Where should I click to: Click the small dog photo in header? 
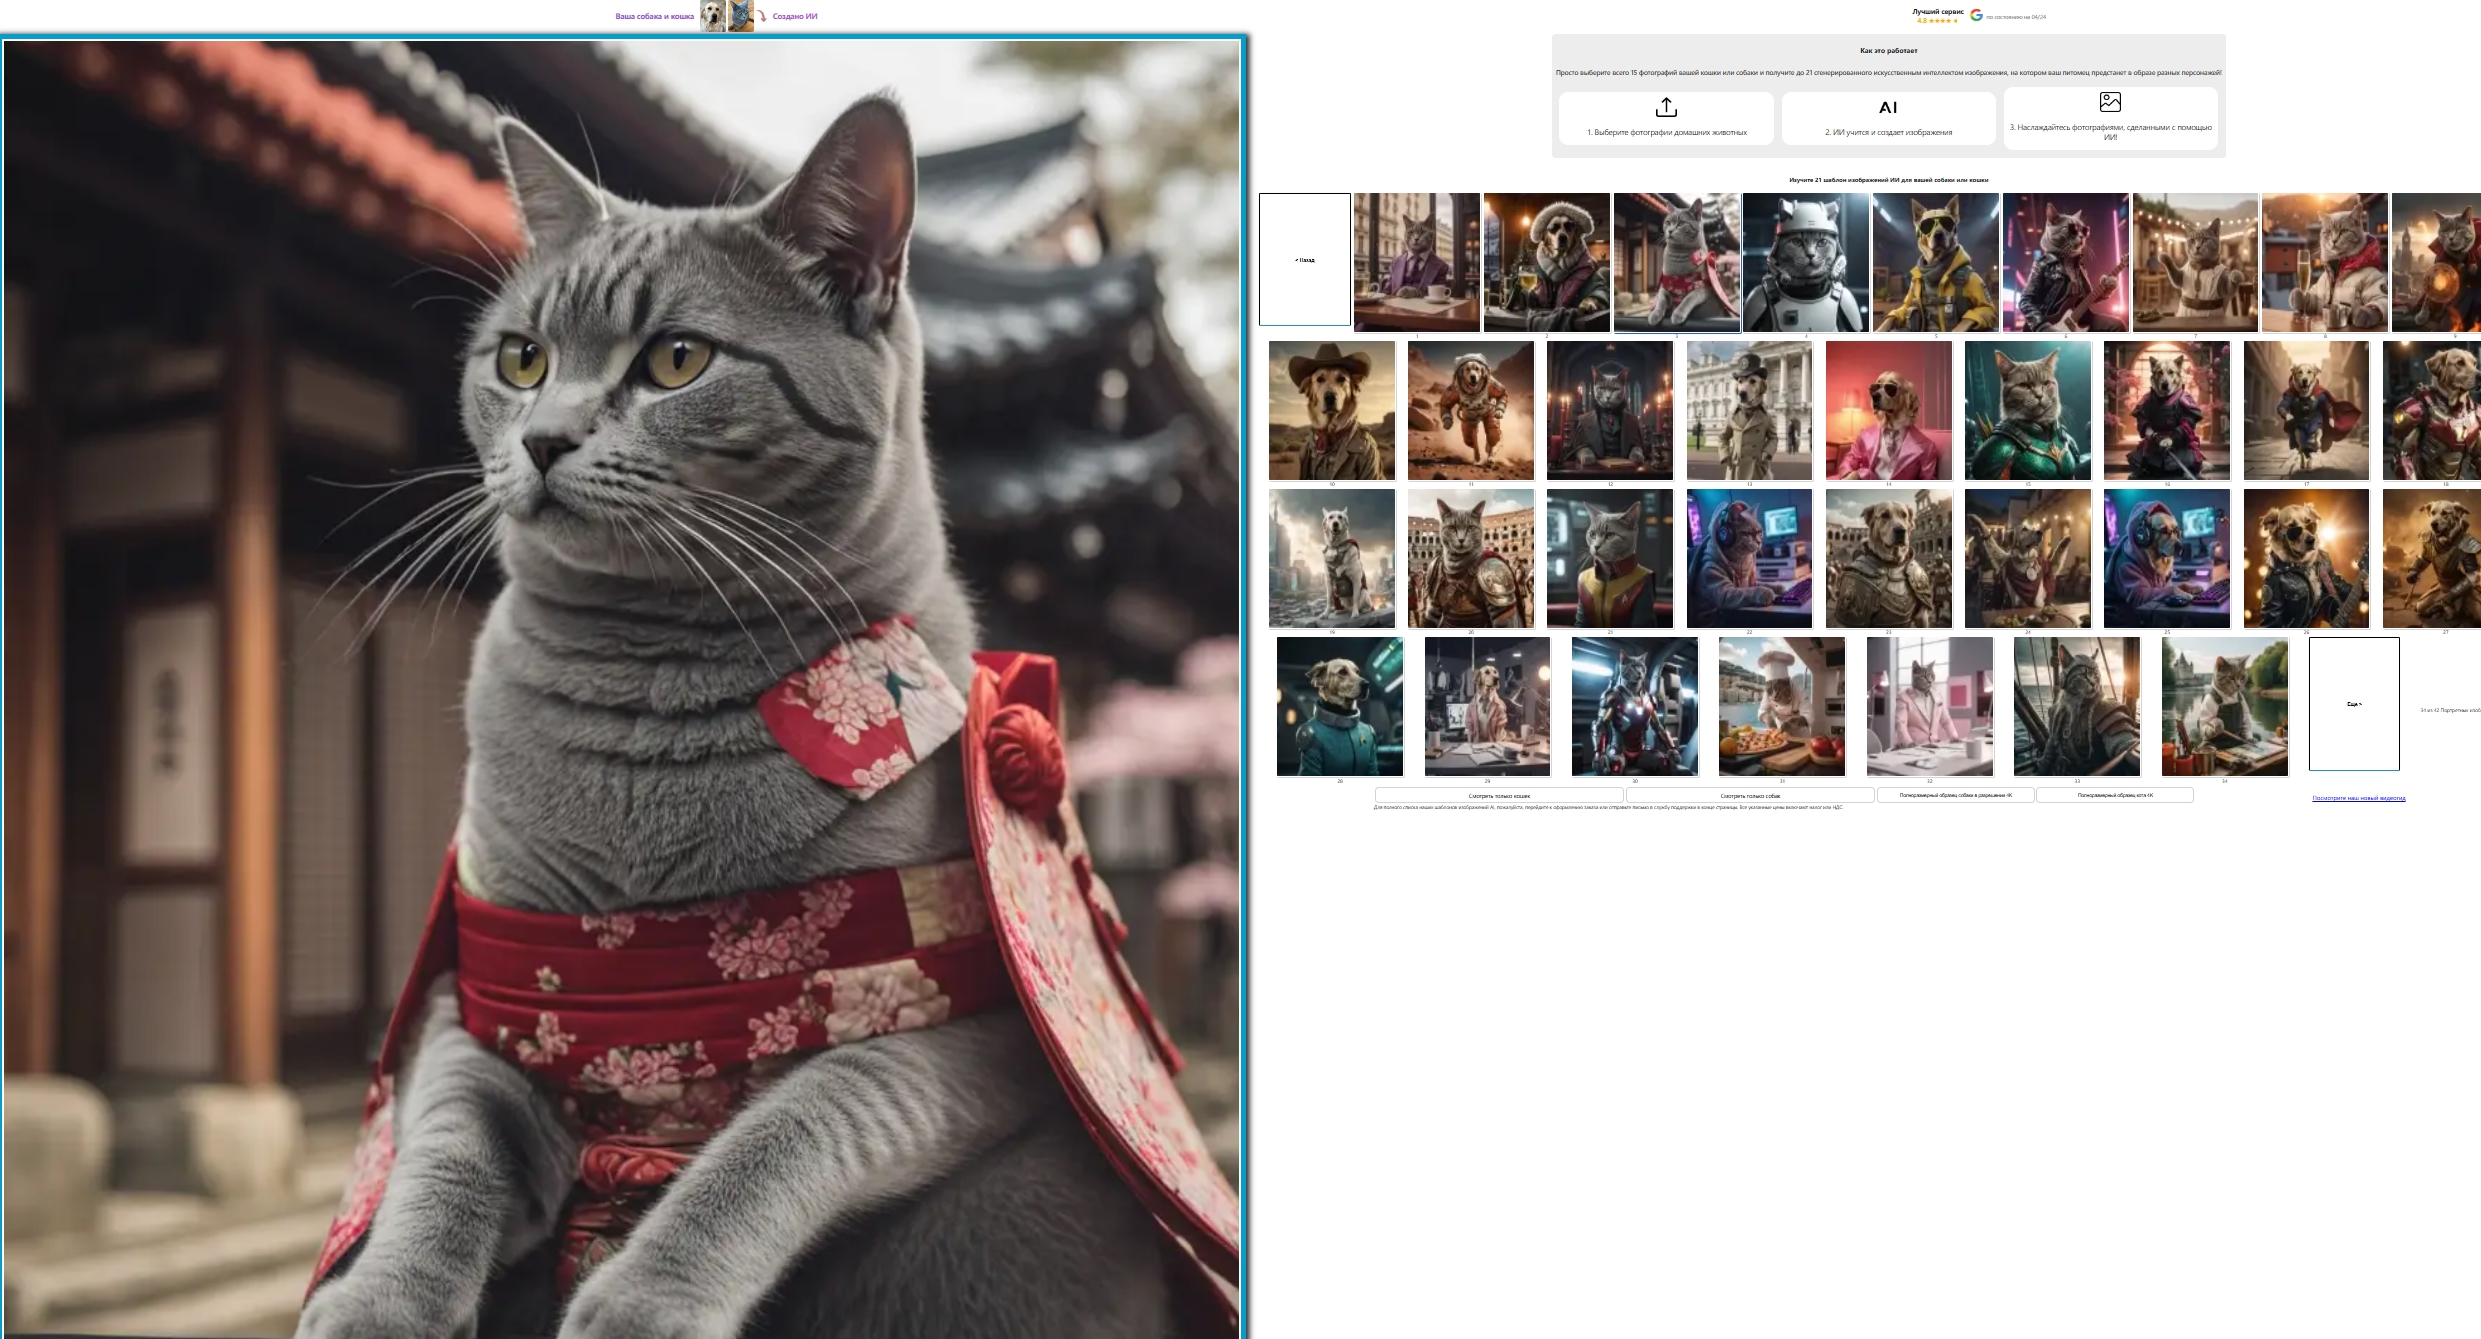click(x=712, y=16)
